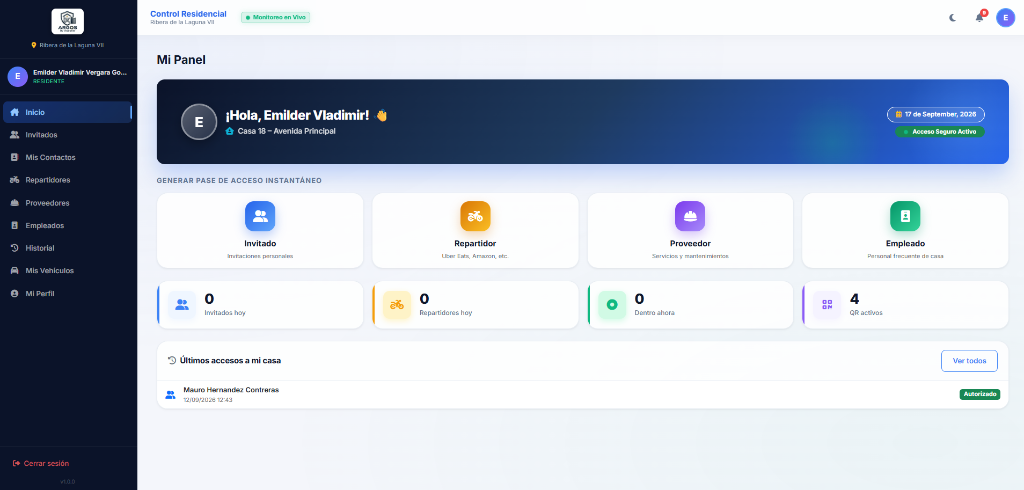The height and width of the screenshot is (490, 1024).
Task: Click Repartidores hoy label
Action: 445,313
